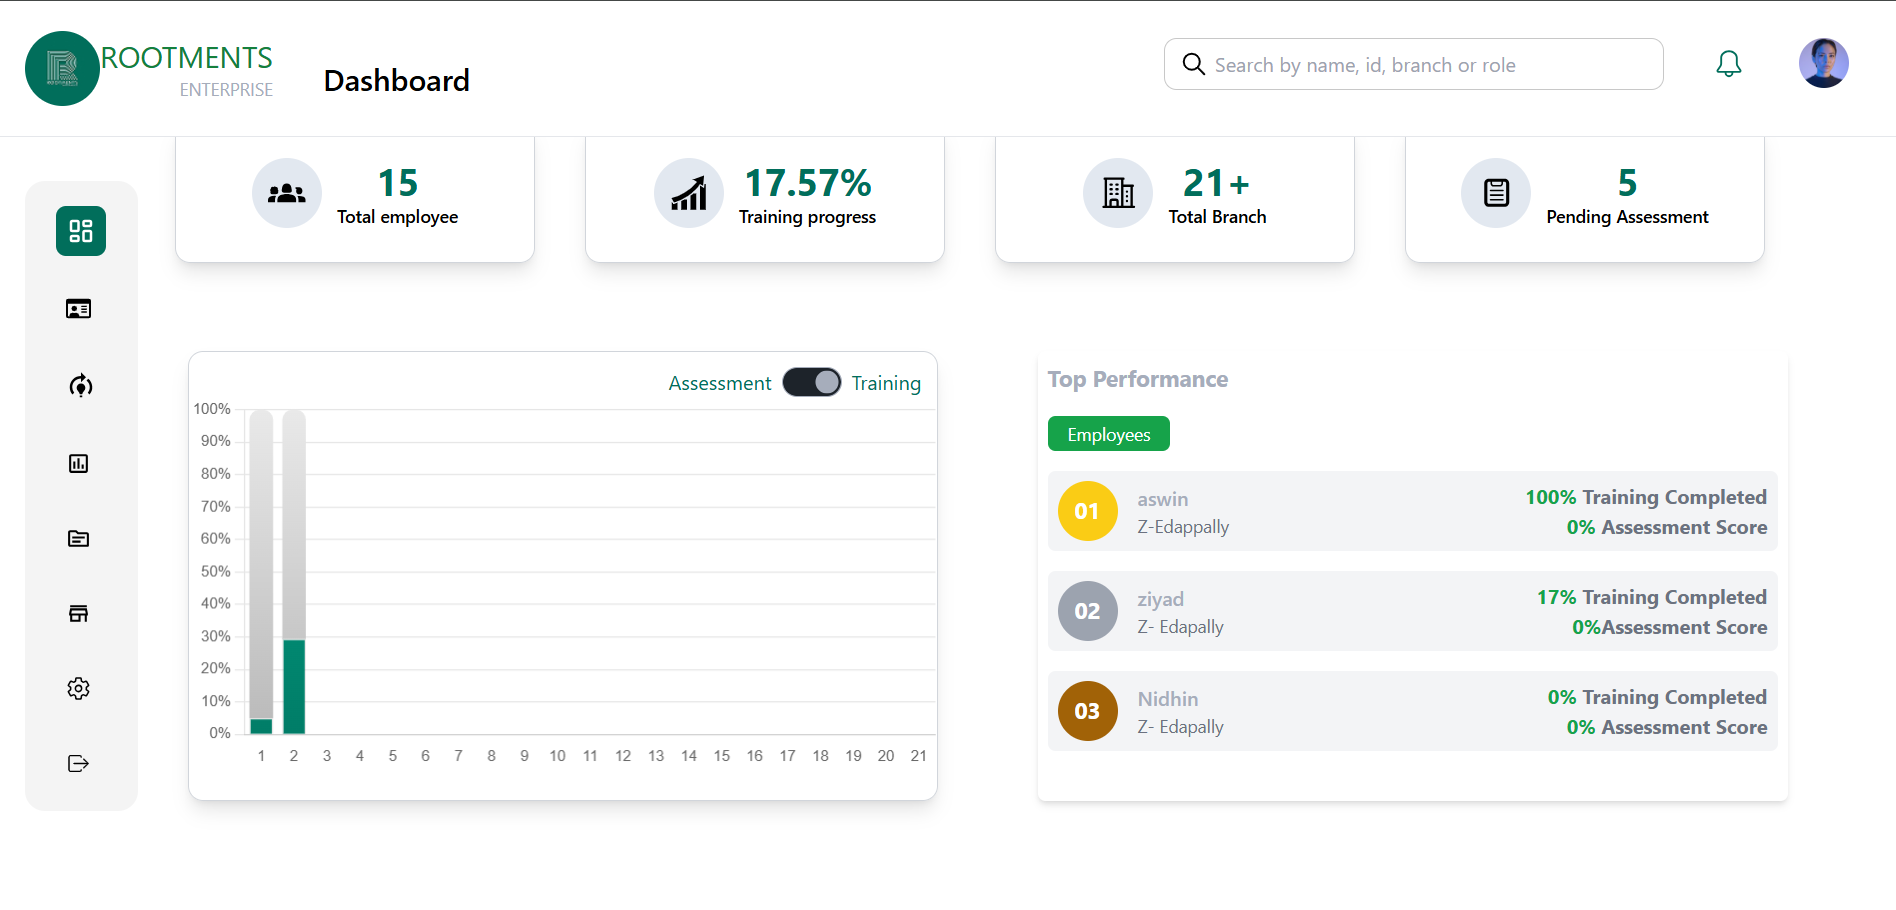This screenshot has width=1896, height=910.
Task: Open the employee ID card sidebar icon
Action: tap(79, 309)
